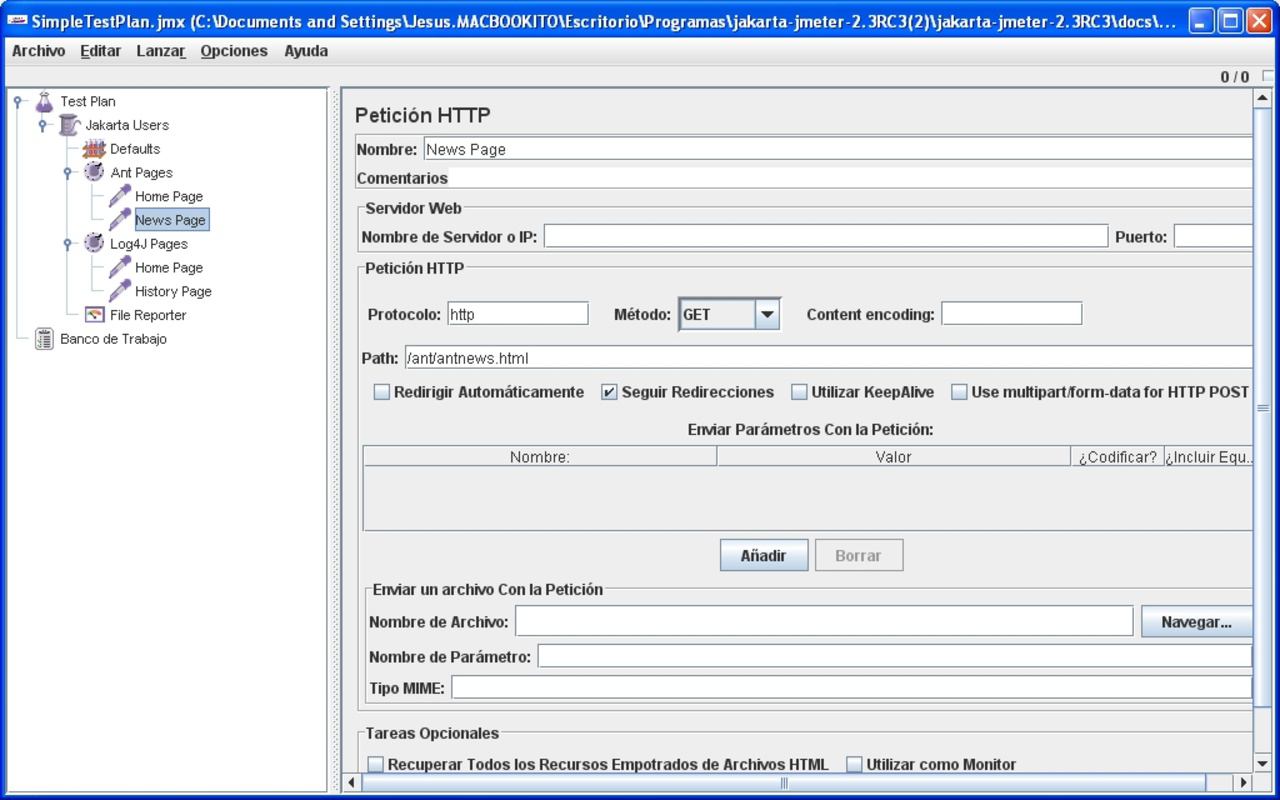Click the Añadir button
1280x800 pixels.
[764, 556]
